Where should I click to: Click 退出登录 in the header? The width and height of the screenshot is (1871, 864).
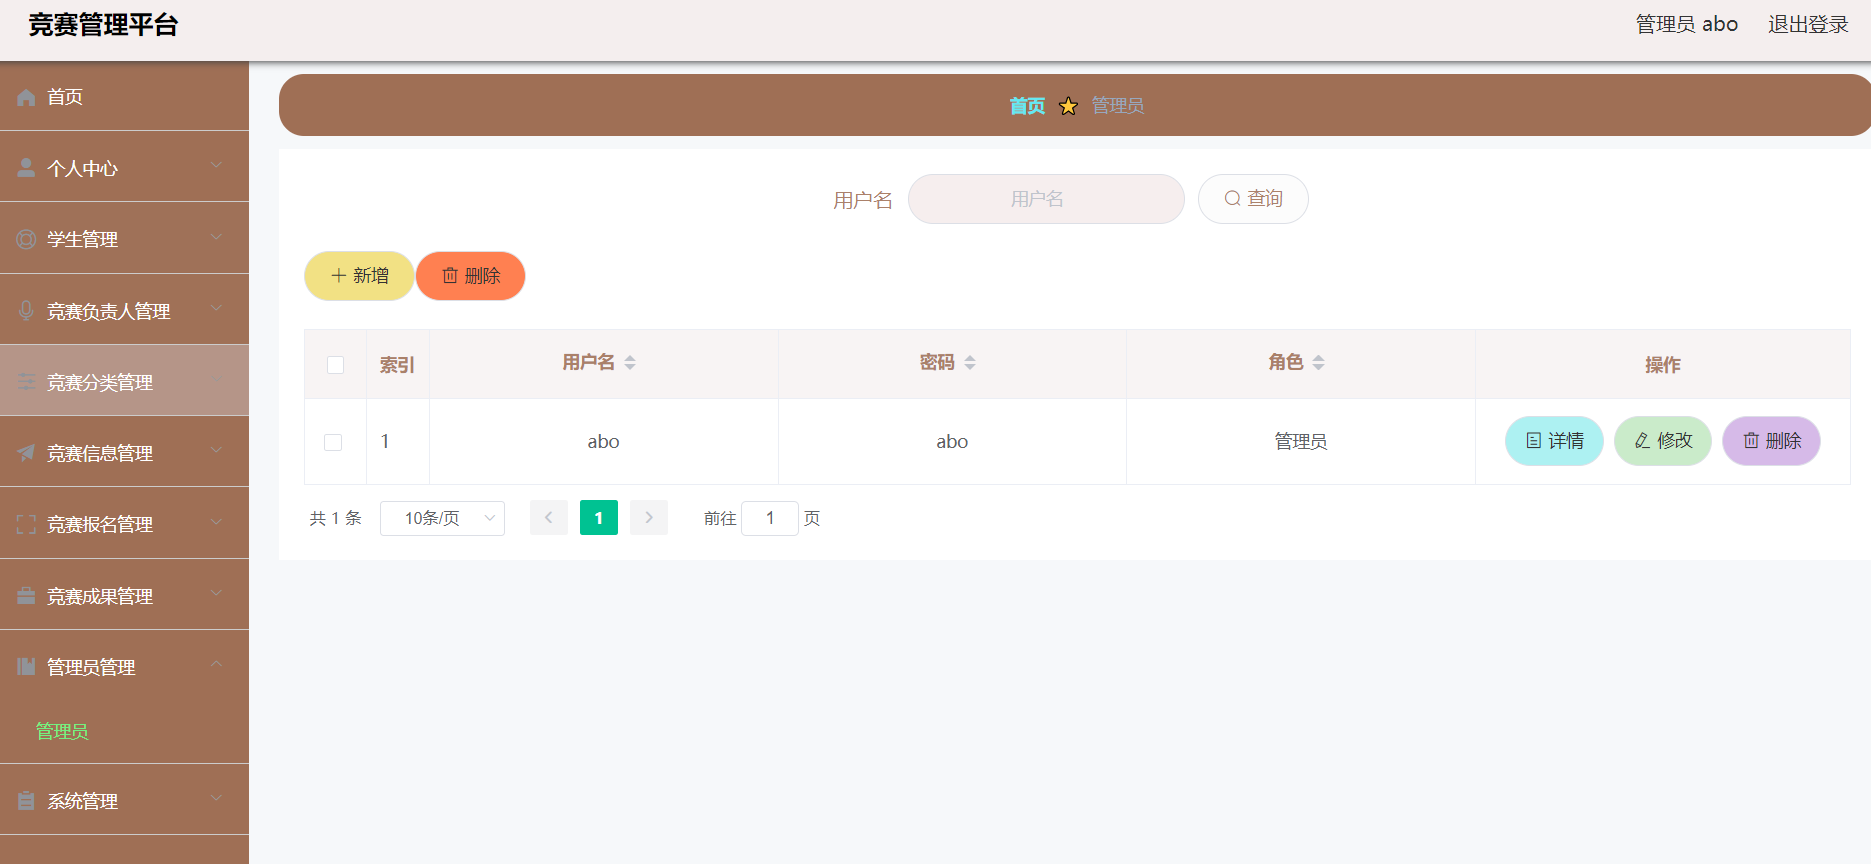pyautogui.click(x=1808, y=25)
